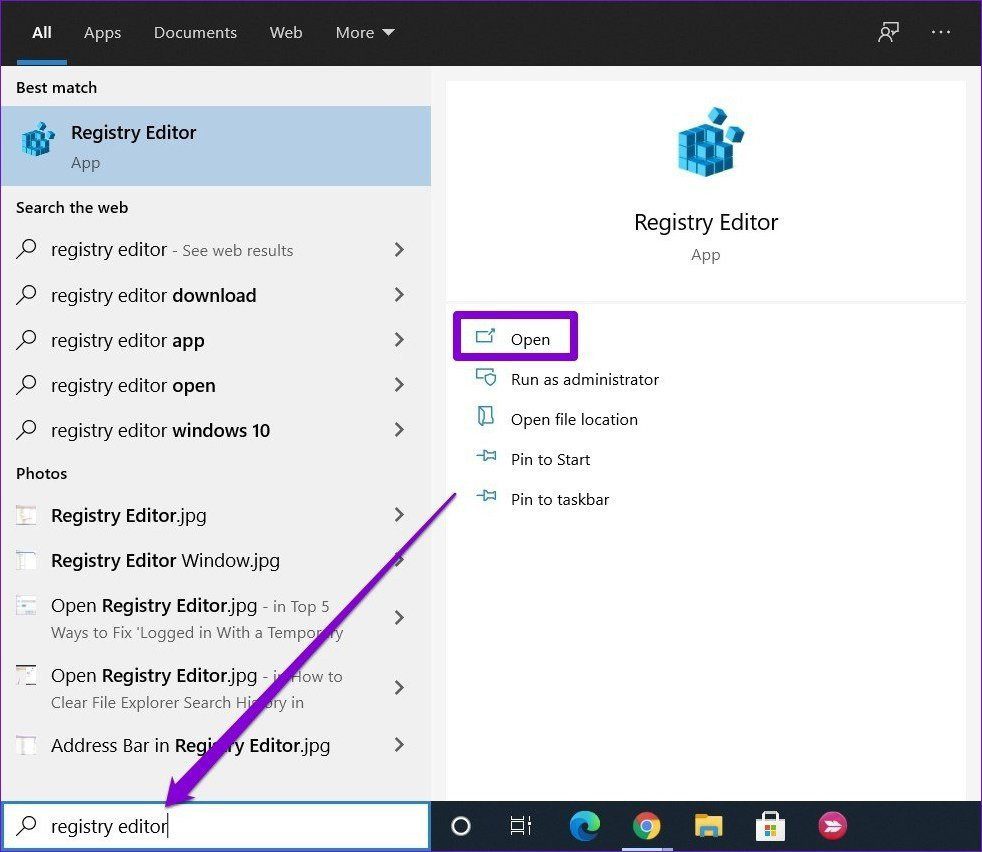Expand the More filter dropdown
This screenshot has width=982, height=852.
(364, 33)
